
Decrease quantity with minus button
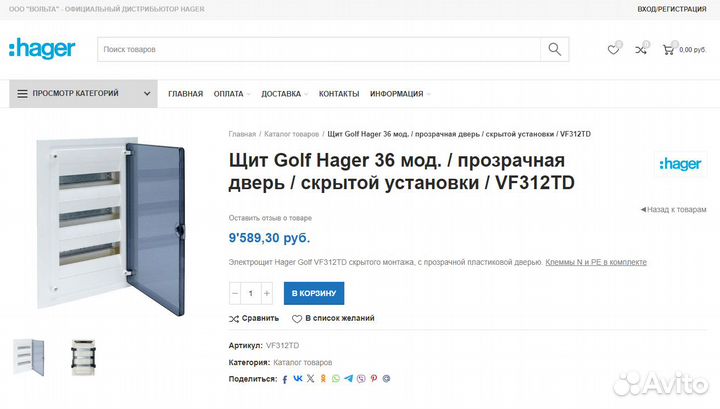click(x=235, y=293)
